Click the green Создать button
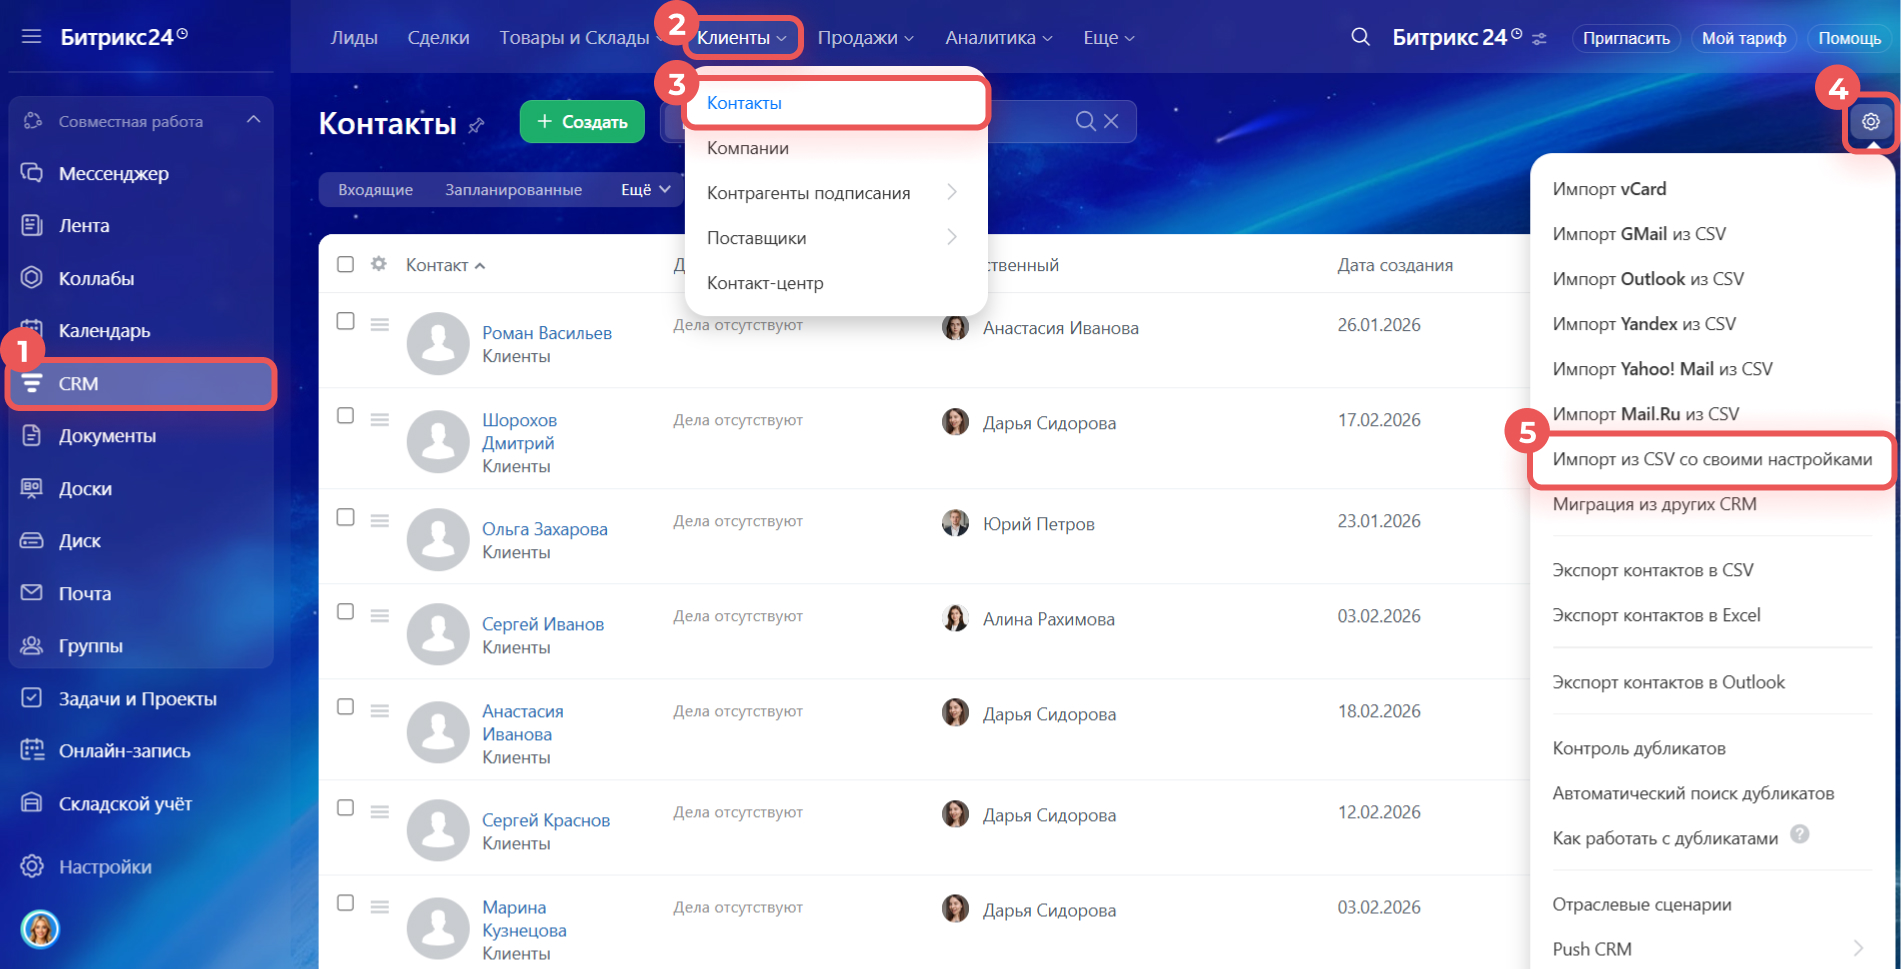 point(582,122)
